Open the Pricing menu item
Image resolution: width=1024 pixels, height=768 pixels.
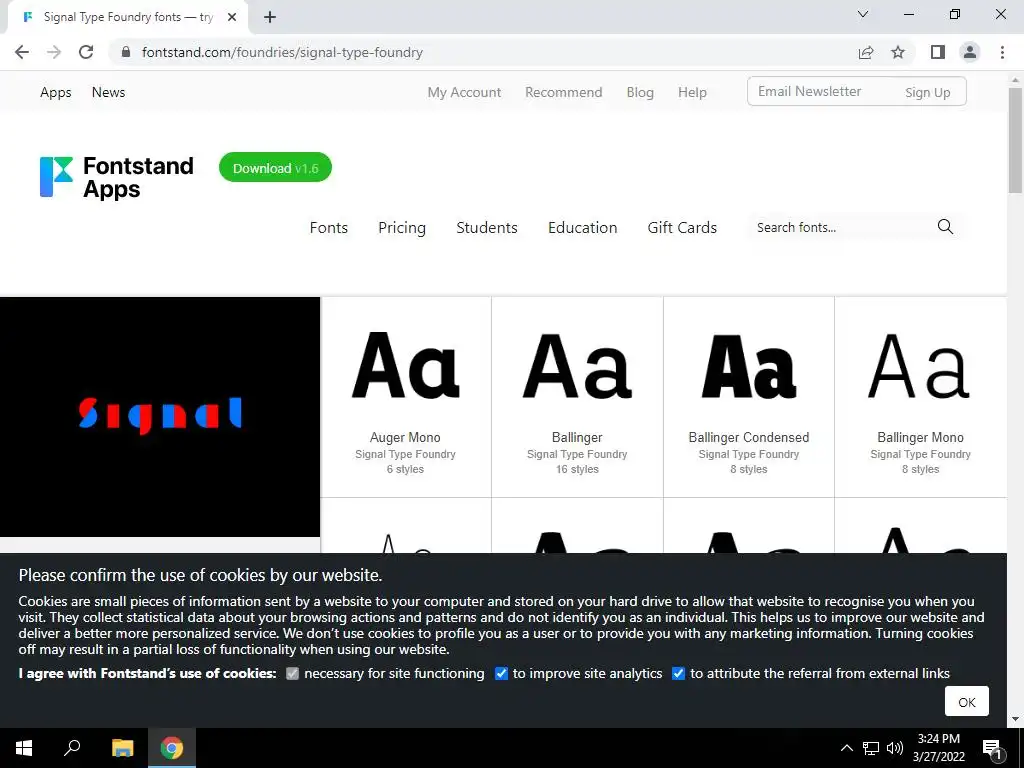click(x=402, y=227)
